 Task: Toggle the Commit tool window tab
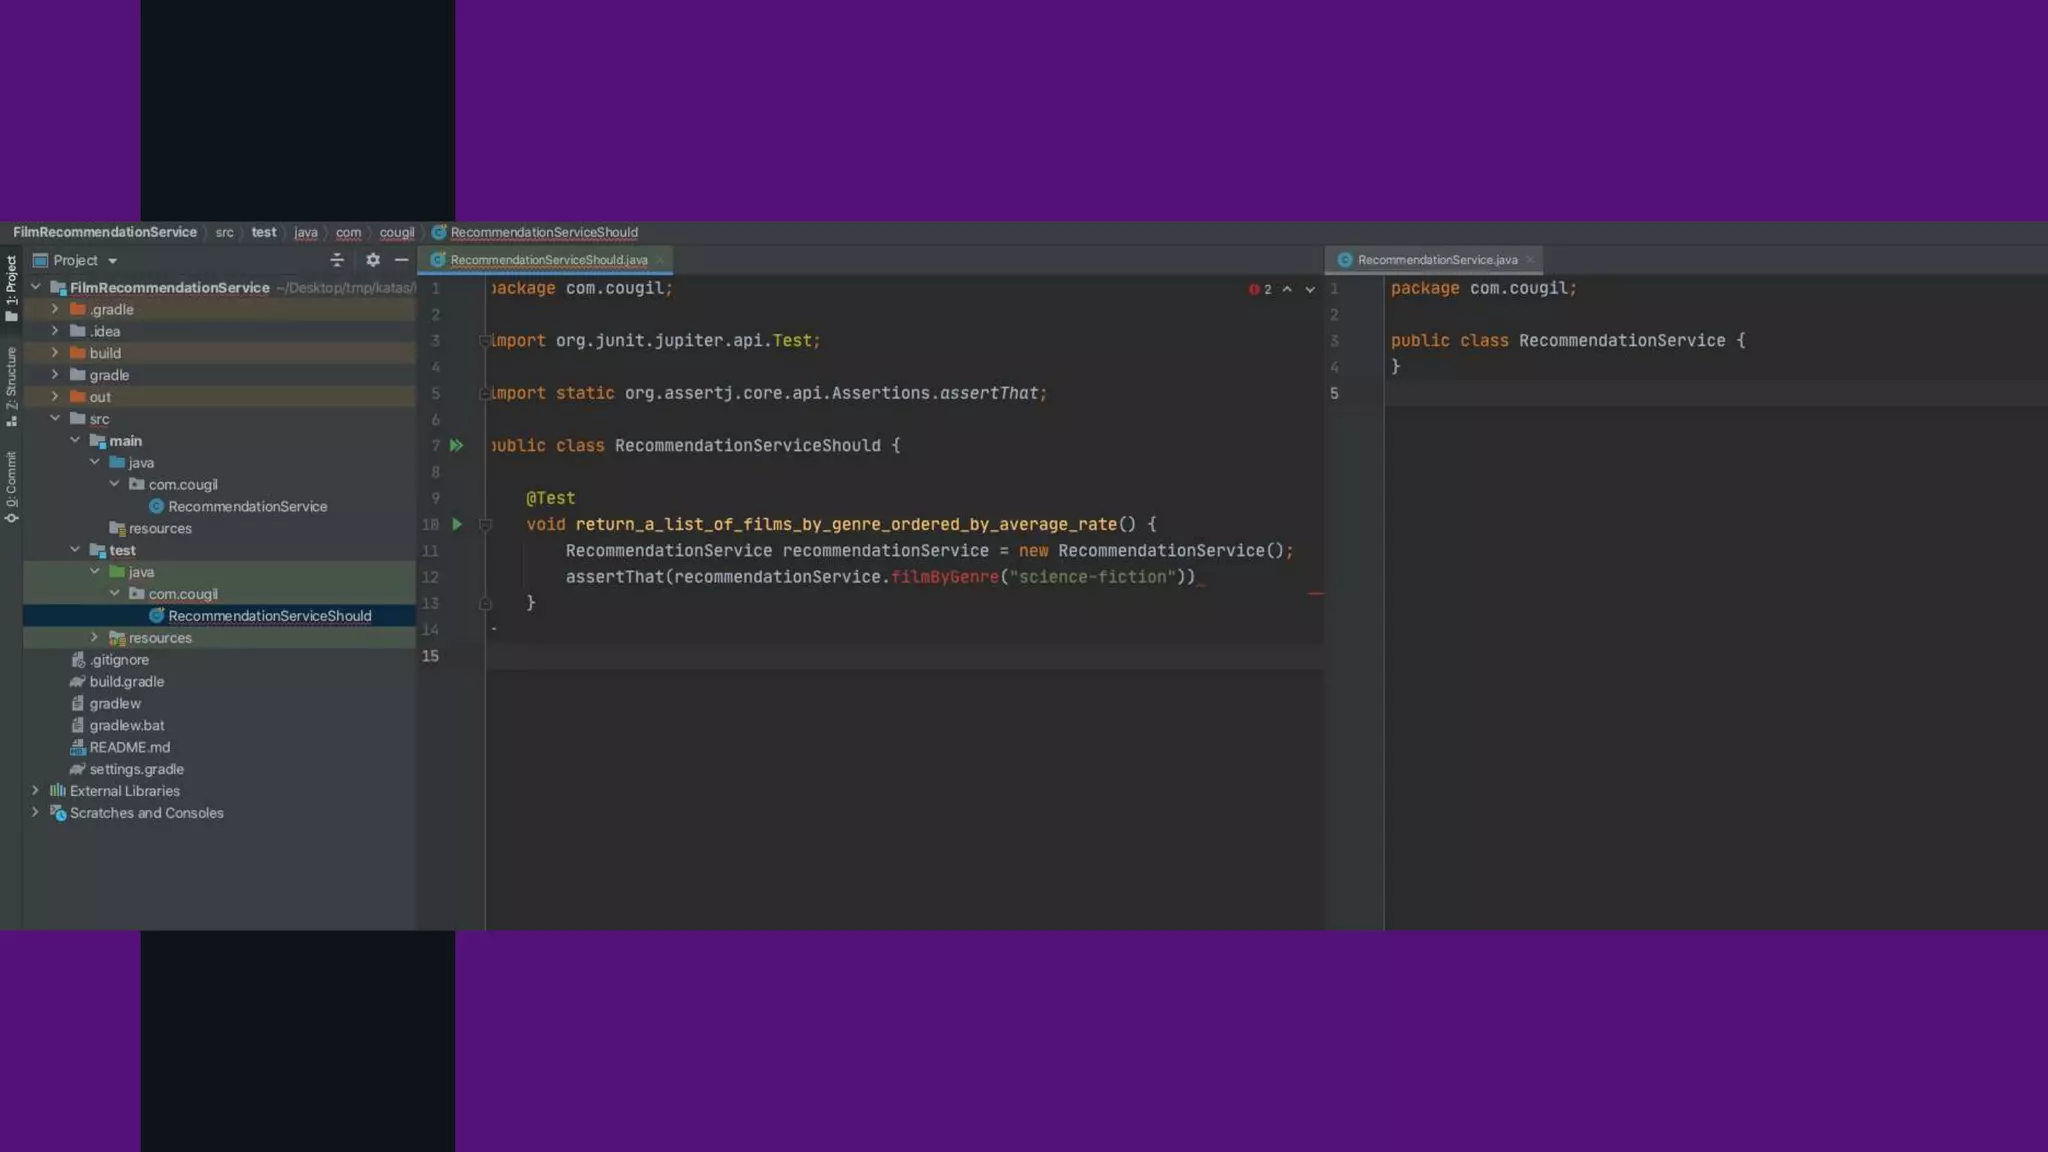pyautogui.click(x=11, y=486)
